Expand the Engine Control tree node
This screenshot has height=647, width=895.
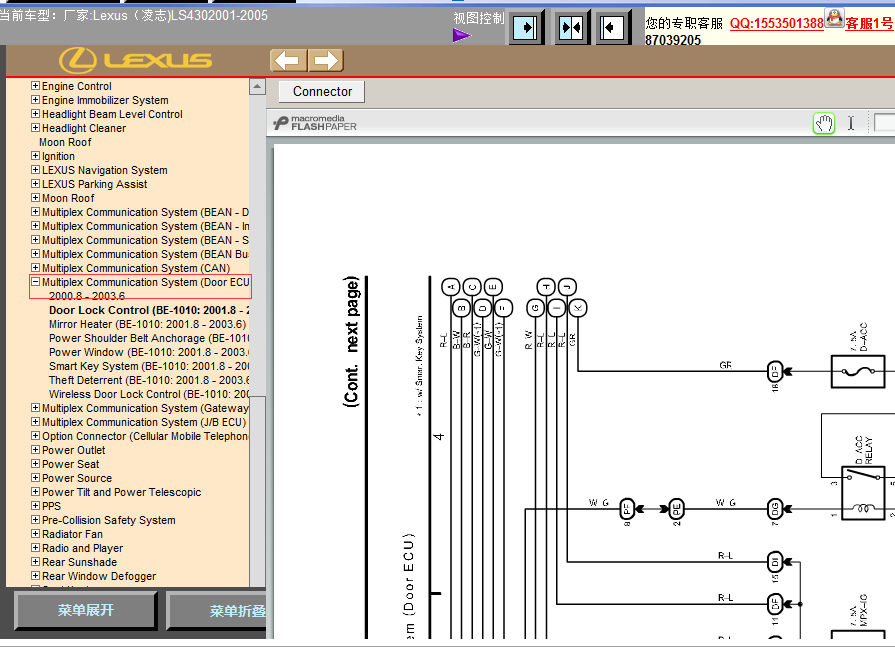click(35, 86)
